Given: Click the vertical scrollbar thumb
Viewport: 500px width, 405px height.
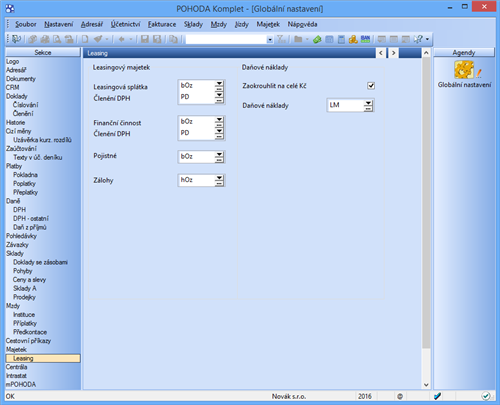Looking at the screenshot, I should (426, 203).
